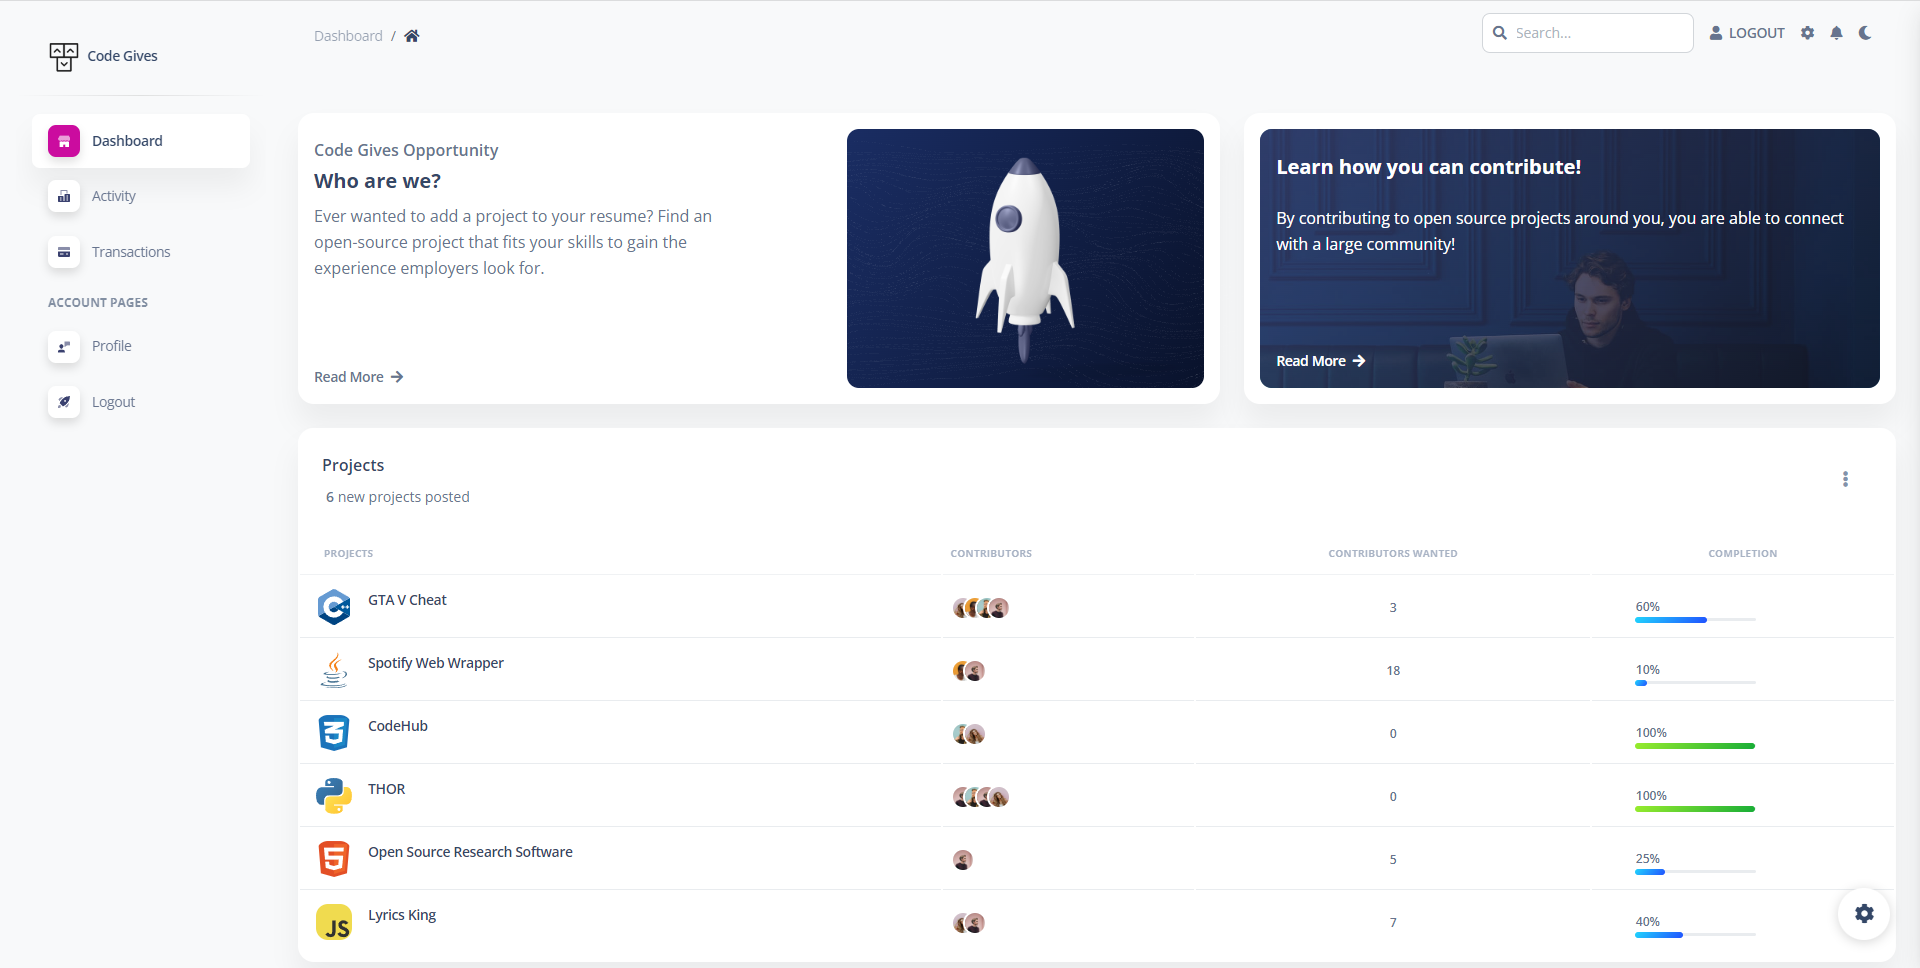Screen dimensions: 1920x968
Task: Click the pink Dashboard shop icon
Action: pos(64,141)
